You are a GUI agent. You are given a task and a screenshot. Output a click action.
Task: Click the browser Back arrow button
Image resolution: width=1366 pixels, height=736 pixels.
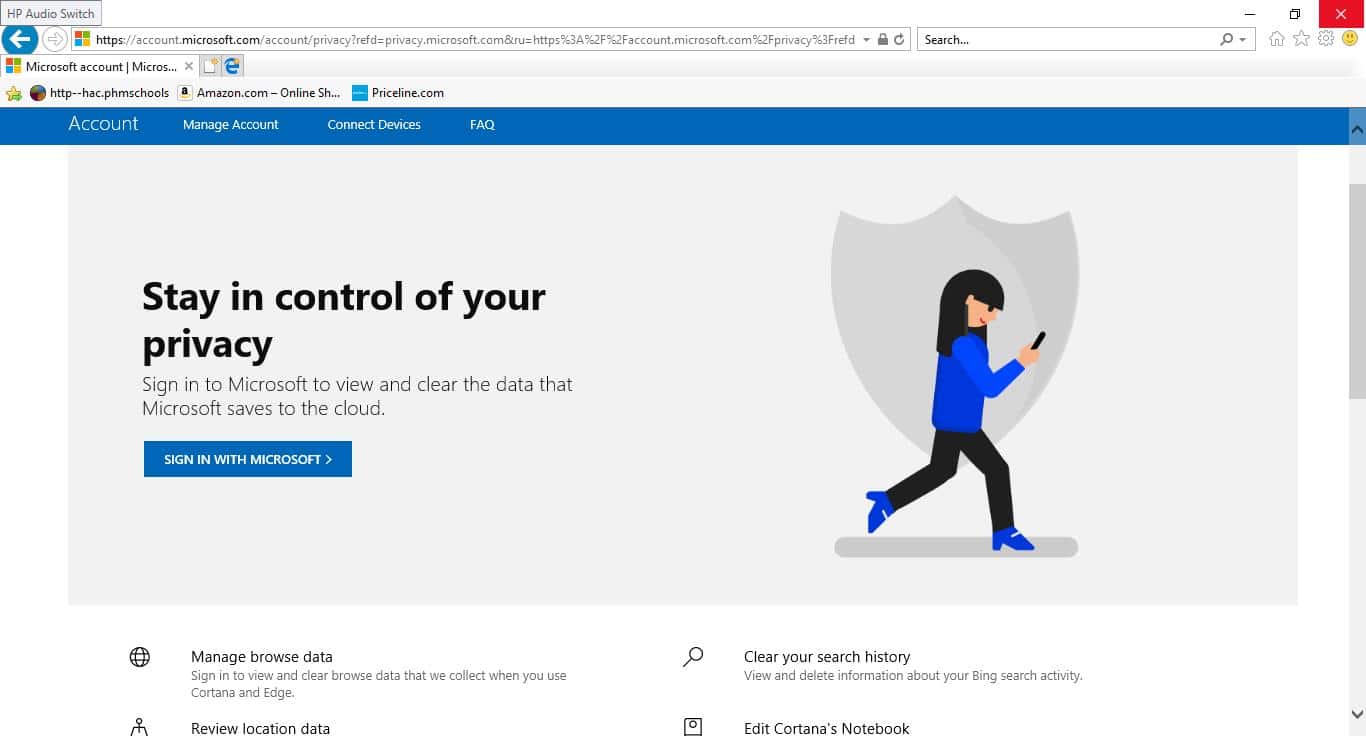(20, 39)
